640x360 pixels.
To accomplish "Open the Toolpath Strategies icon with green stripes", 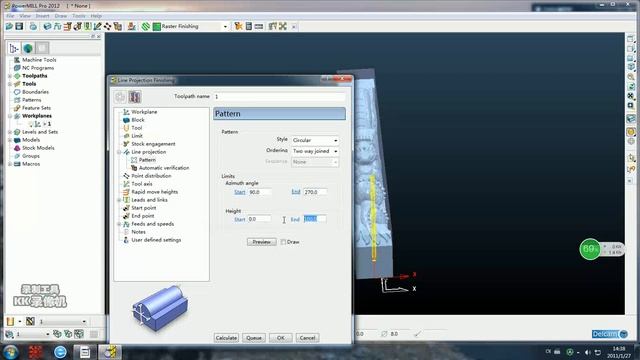I will pos(146,27).
